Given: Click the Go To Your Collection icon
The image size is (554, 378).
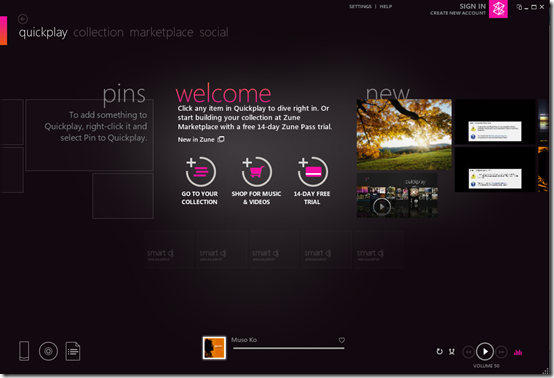Looking at the screenshot, I should pos(201,172).
